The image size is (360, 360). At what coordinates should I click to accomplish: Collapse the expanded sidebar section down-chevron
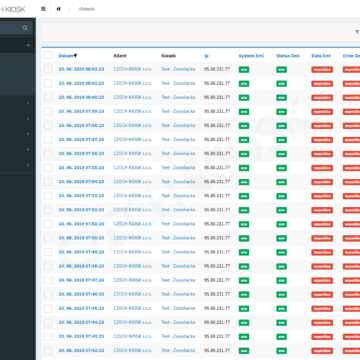[x=28, y=45]
